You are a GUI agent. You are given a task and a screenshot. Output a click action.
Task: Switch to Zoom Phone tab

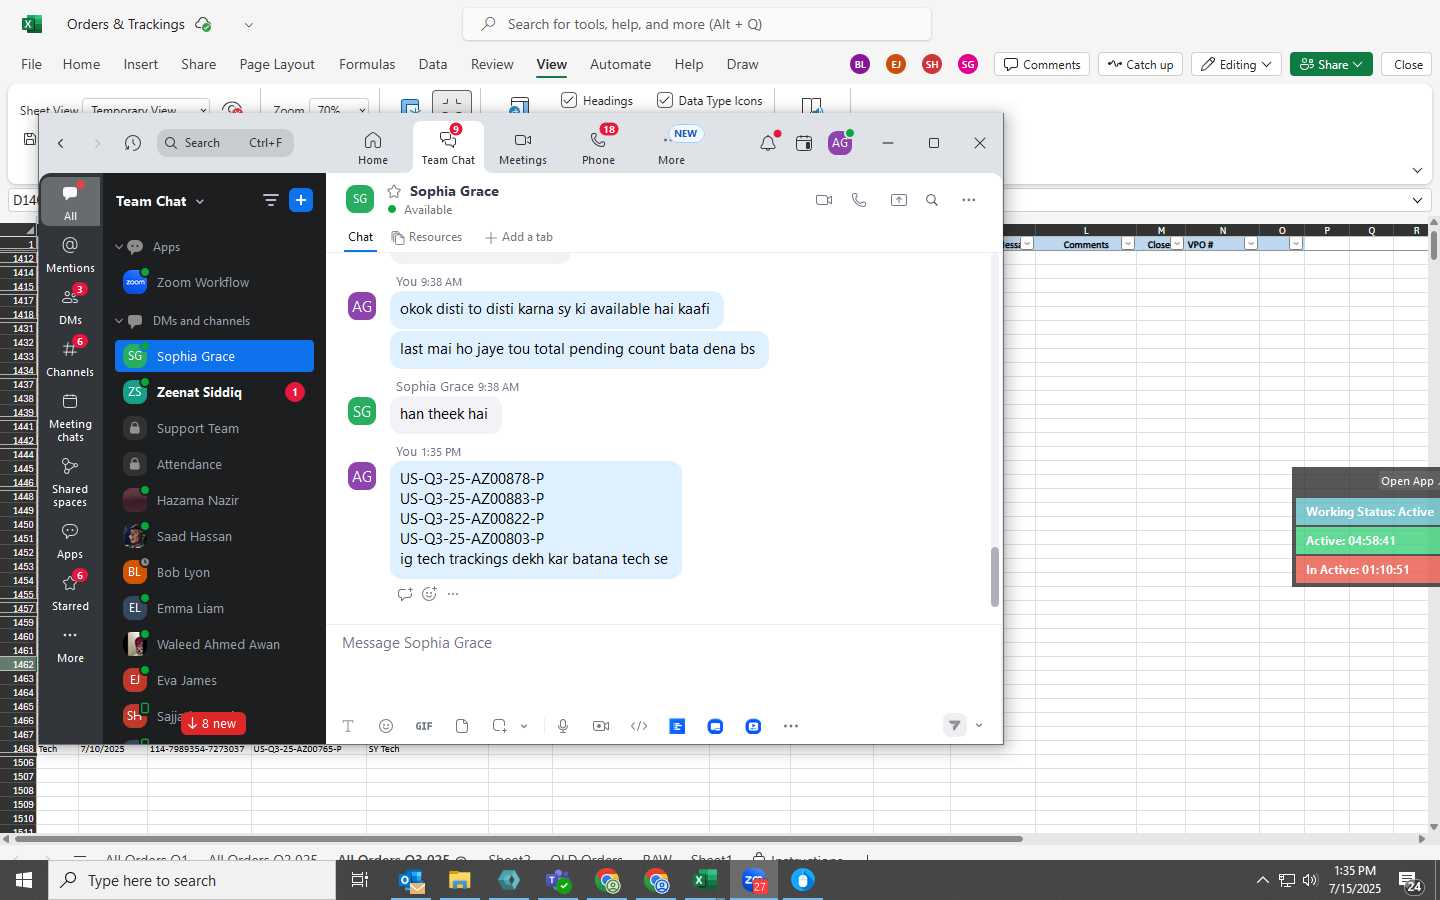click(599, 148)
